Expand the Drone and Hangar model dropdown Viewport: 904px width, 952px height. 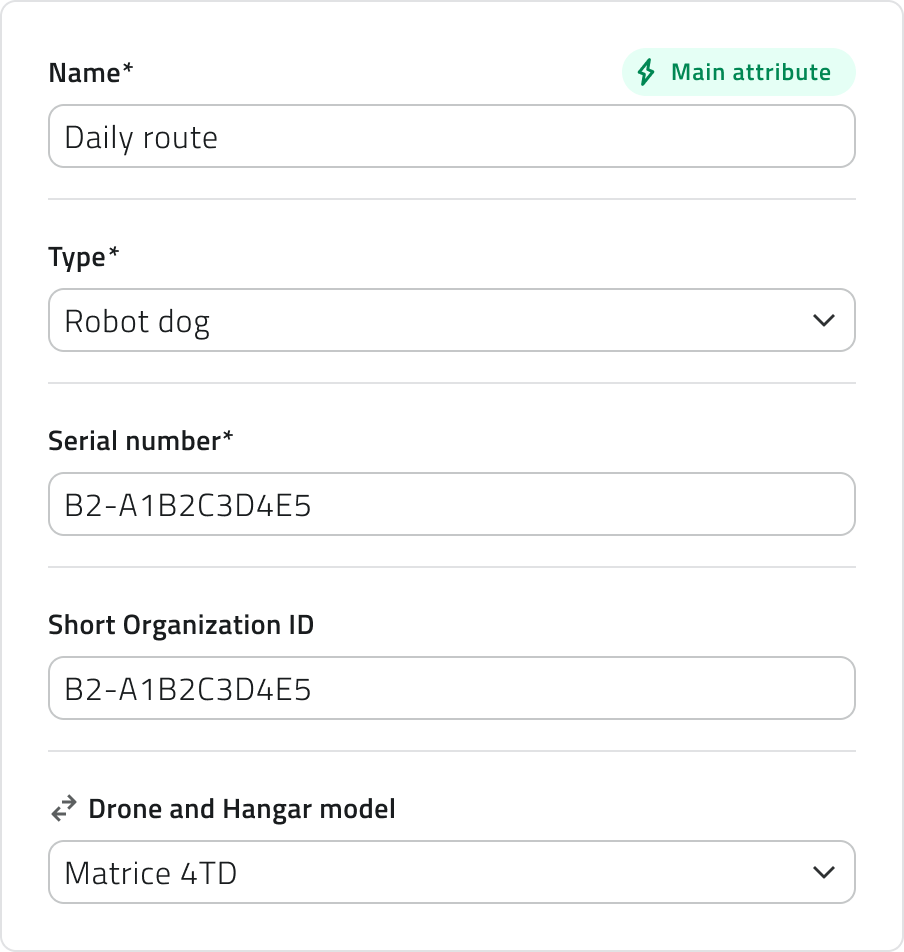point(451,873)
